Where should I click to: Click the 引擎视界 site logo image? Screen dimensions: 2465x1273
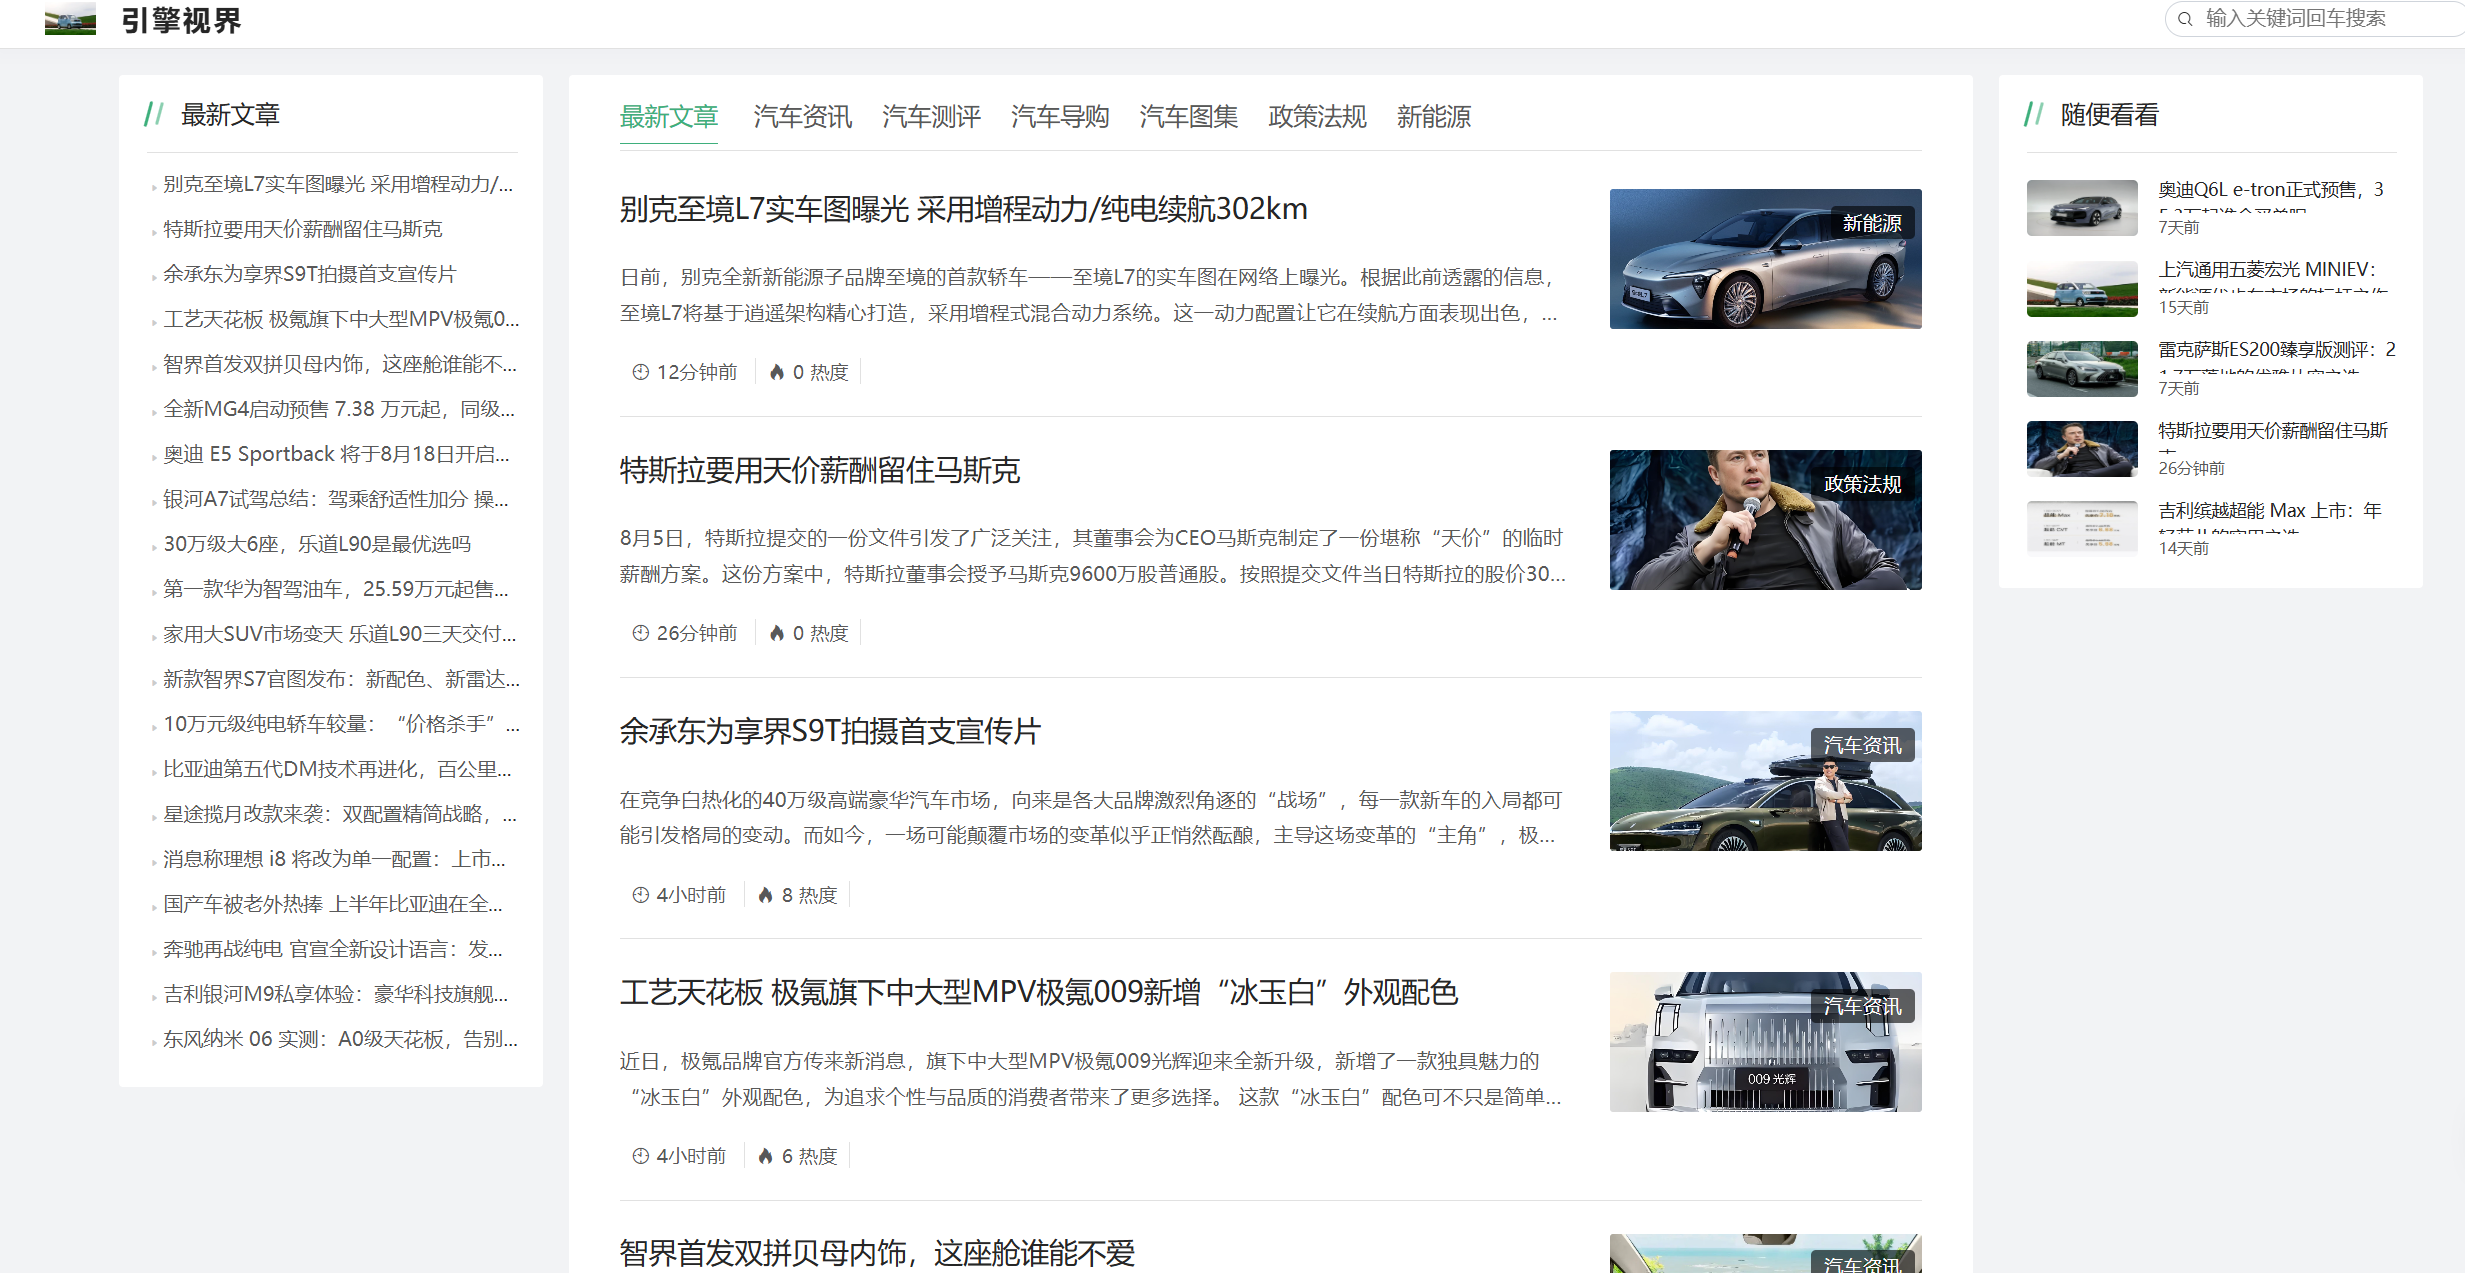pos(70,19)
